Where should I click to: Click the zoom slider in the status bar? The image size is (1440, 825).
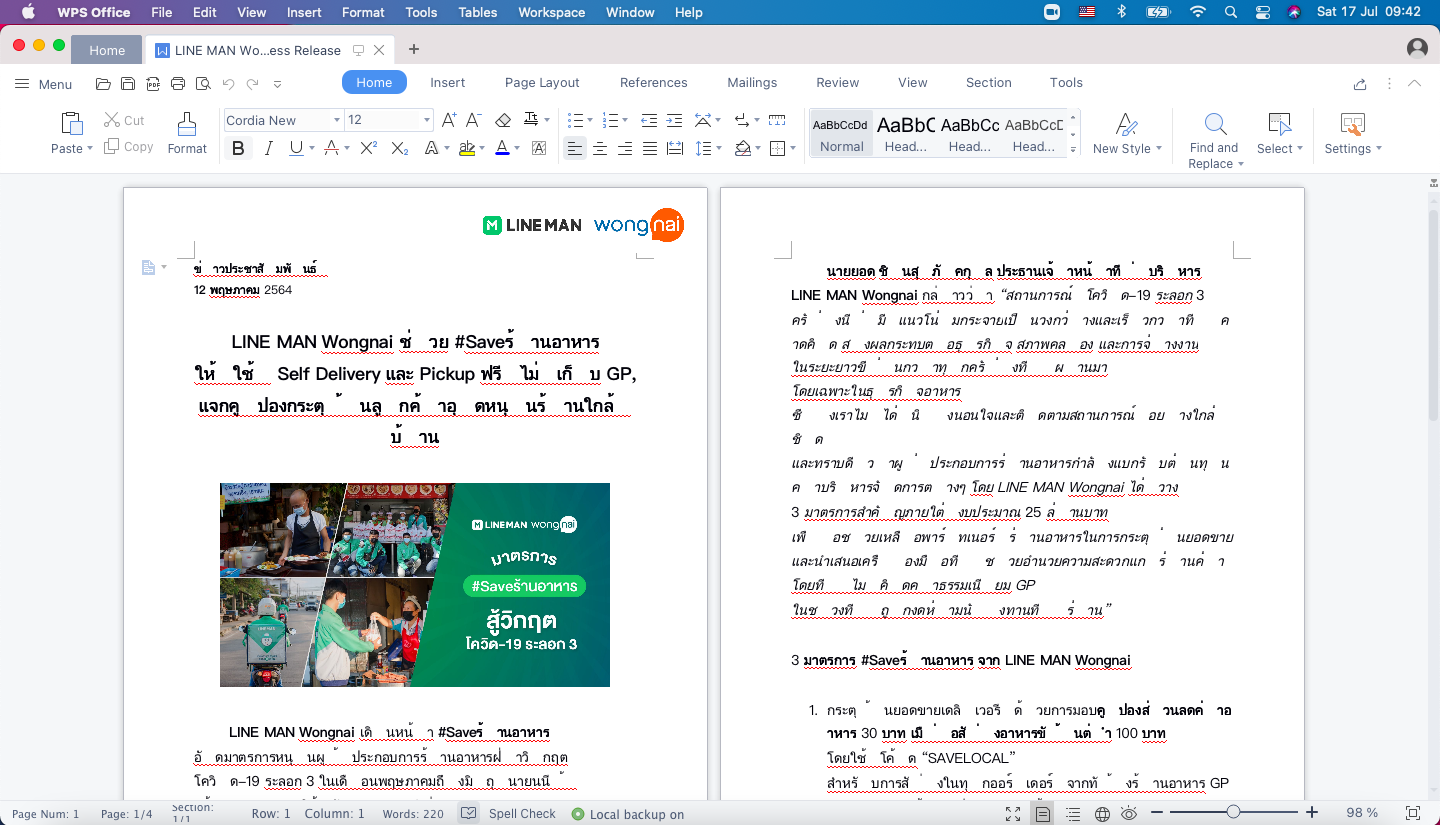coord(1234,813)
